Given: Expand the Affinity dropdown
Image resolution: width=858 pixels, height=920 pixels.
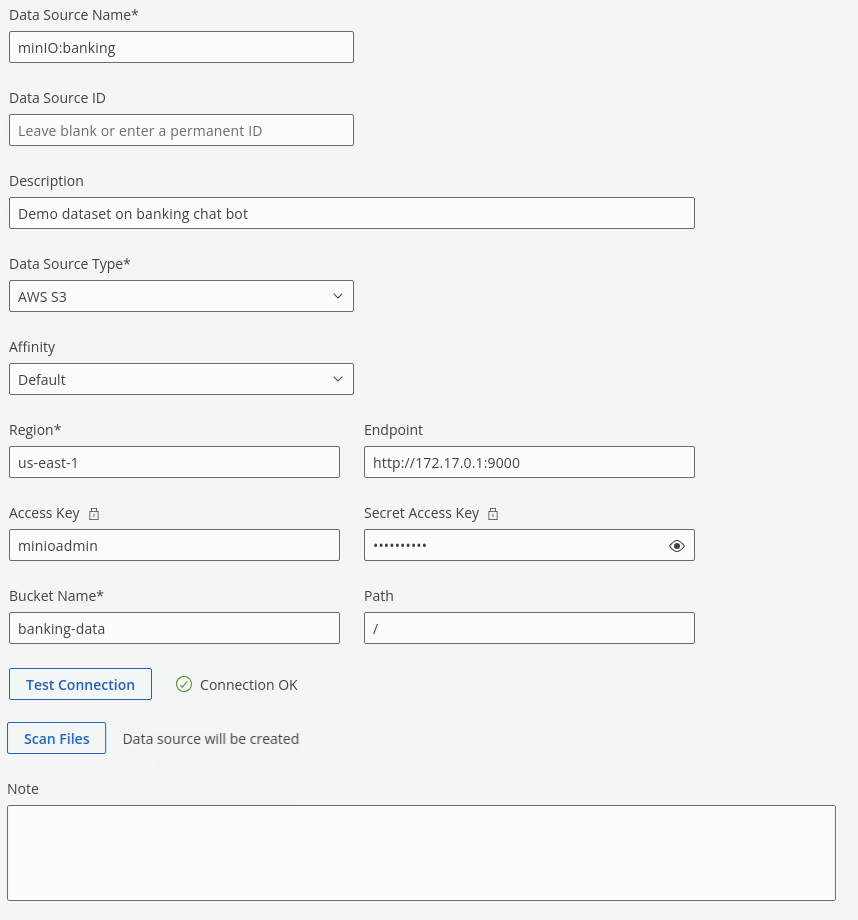Looking at the screenshot, I should click(x=180, y=379).
